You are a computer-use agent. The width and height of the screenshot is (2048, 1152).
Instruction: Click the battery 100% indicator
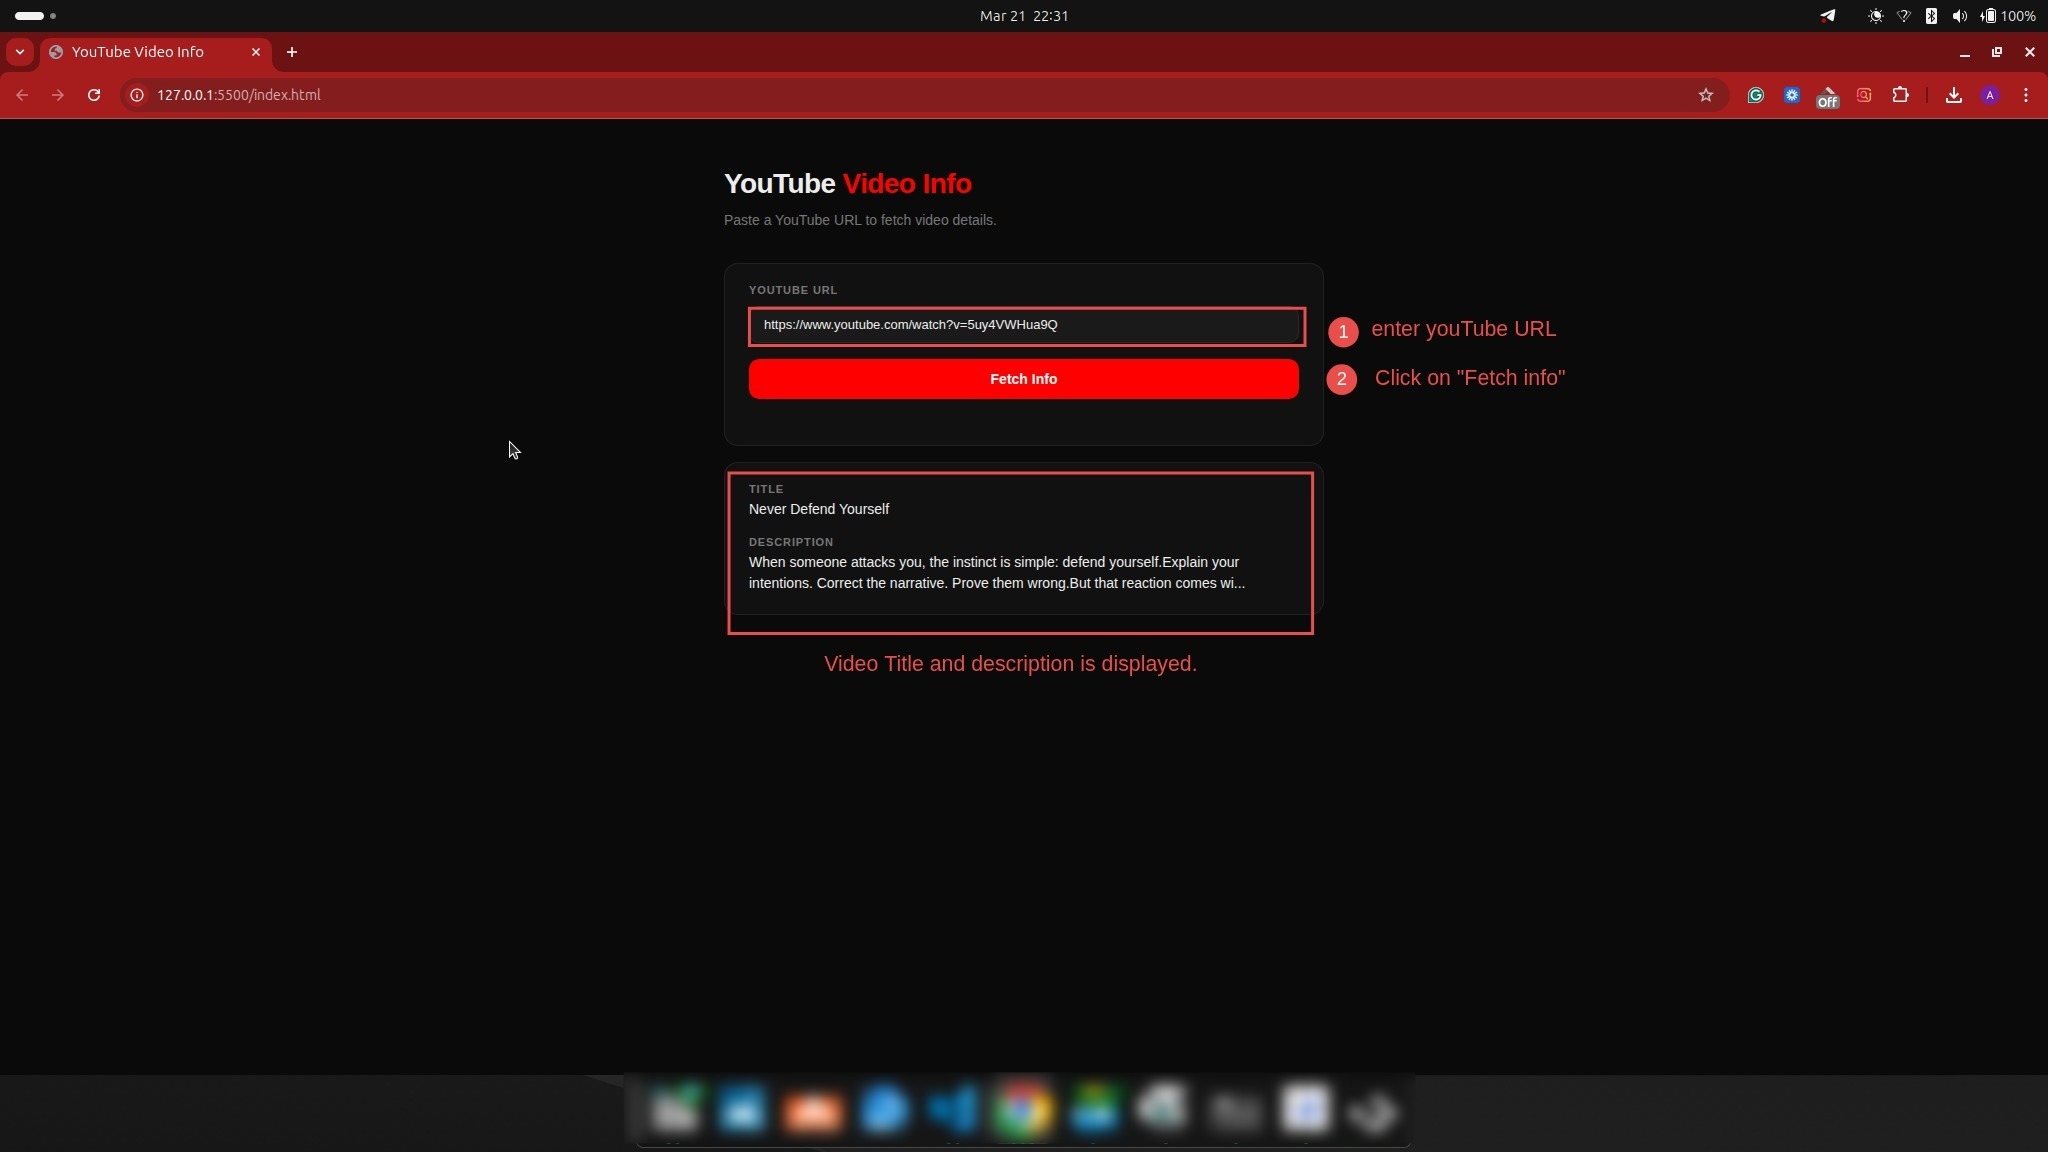pyautogui.click(x=2008, y=16)
